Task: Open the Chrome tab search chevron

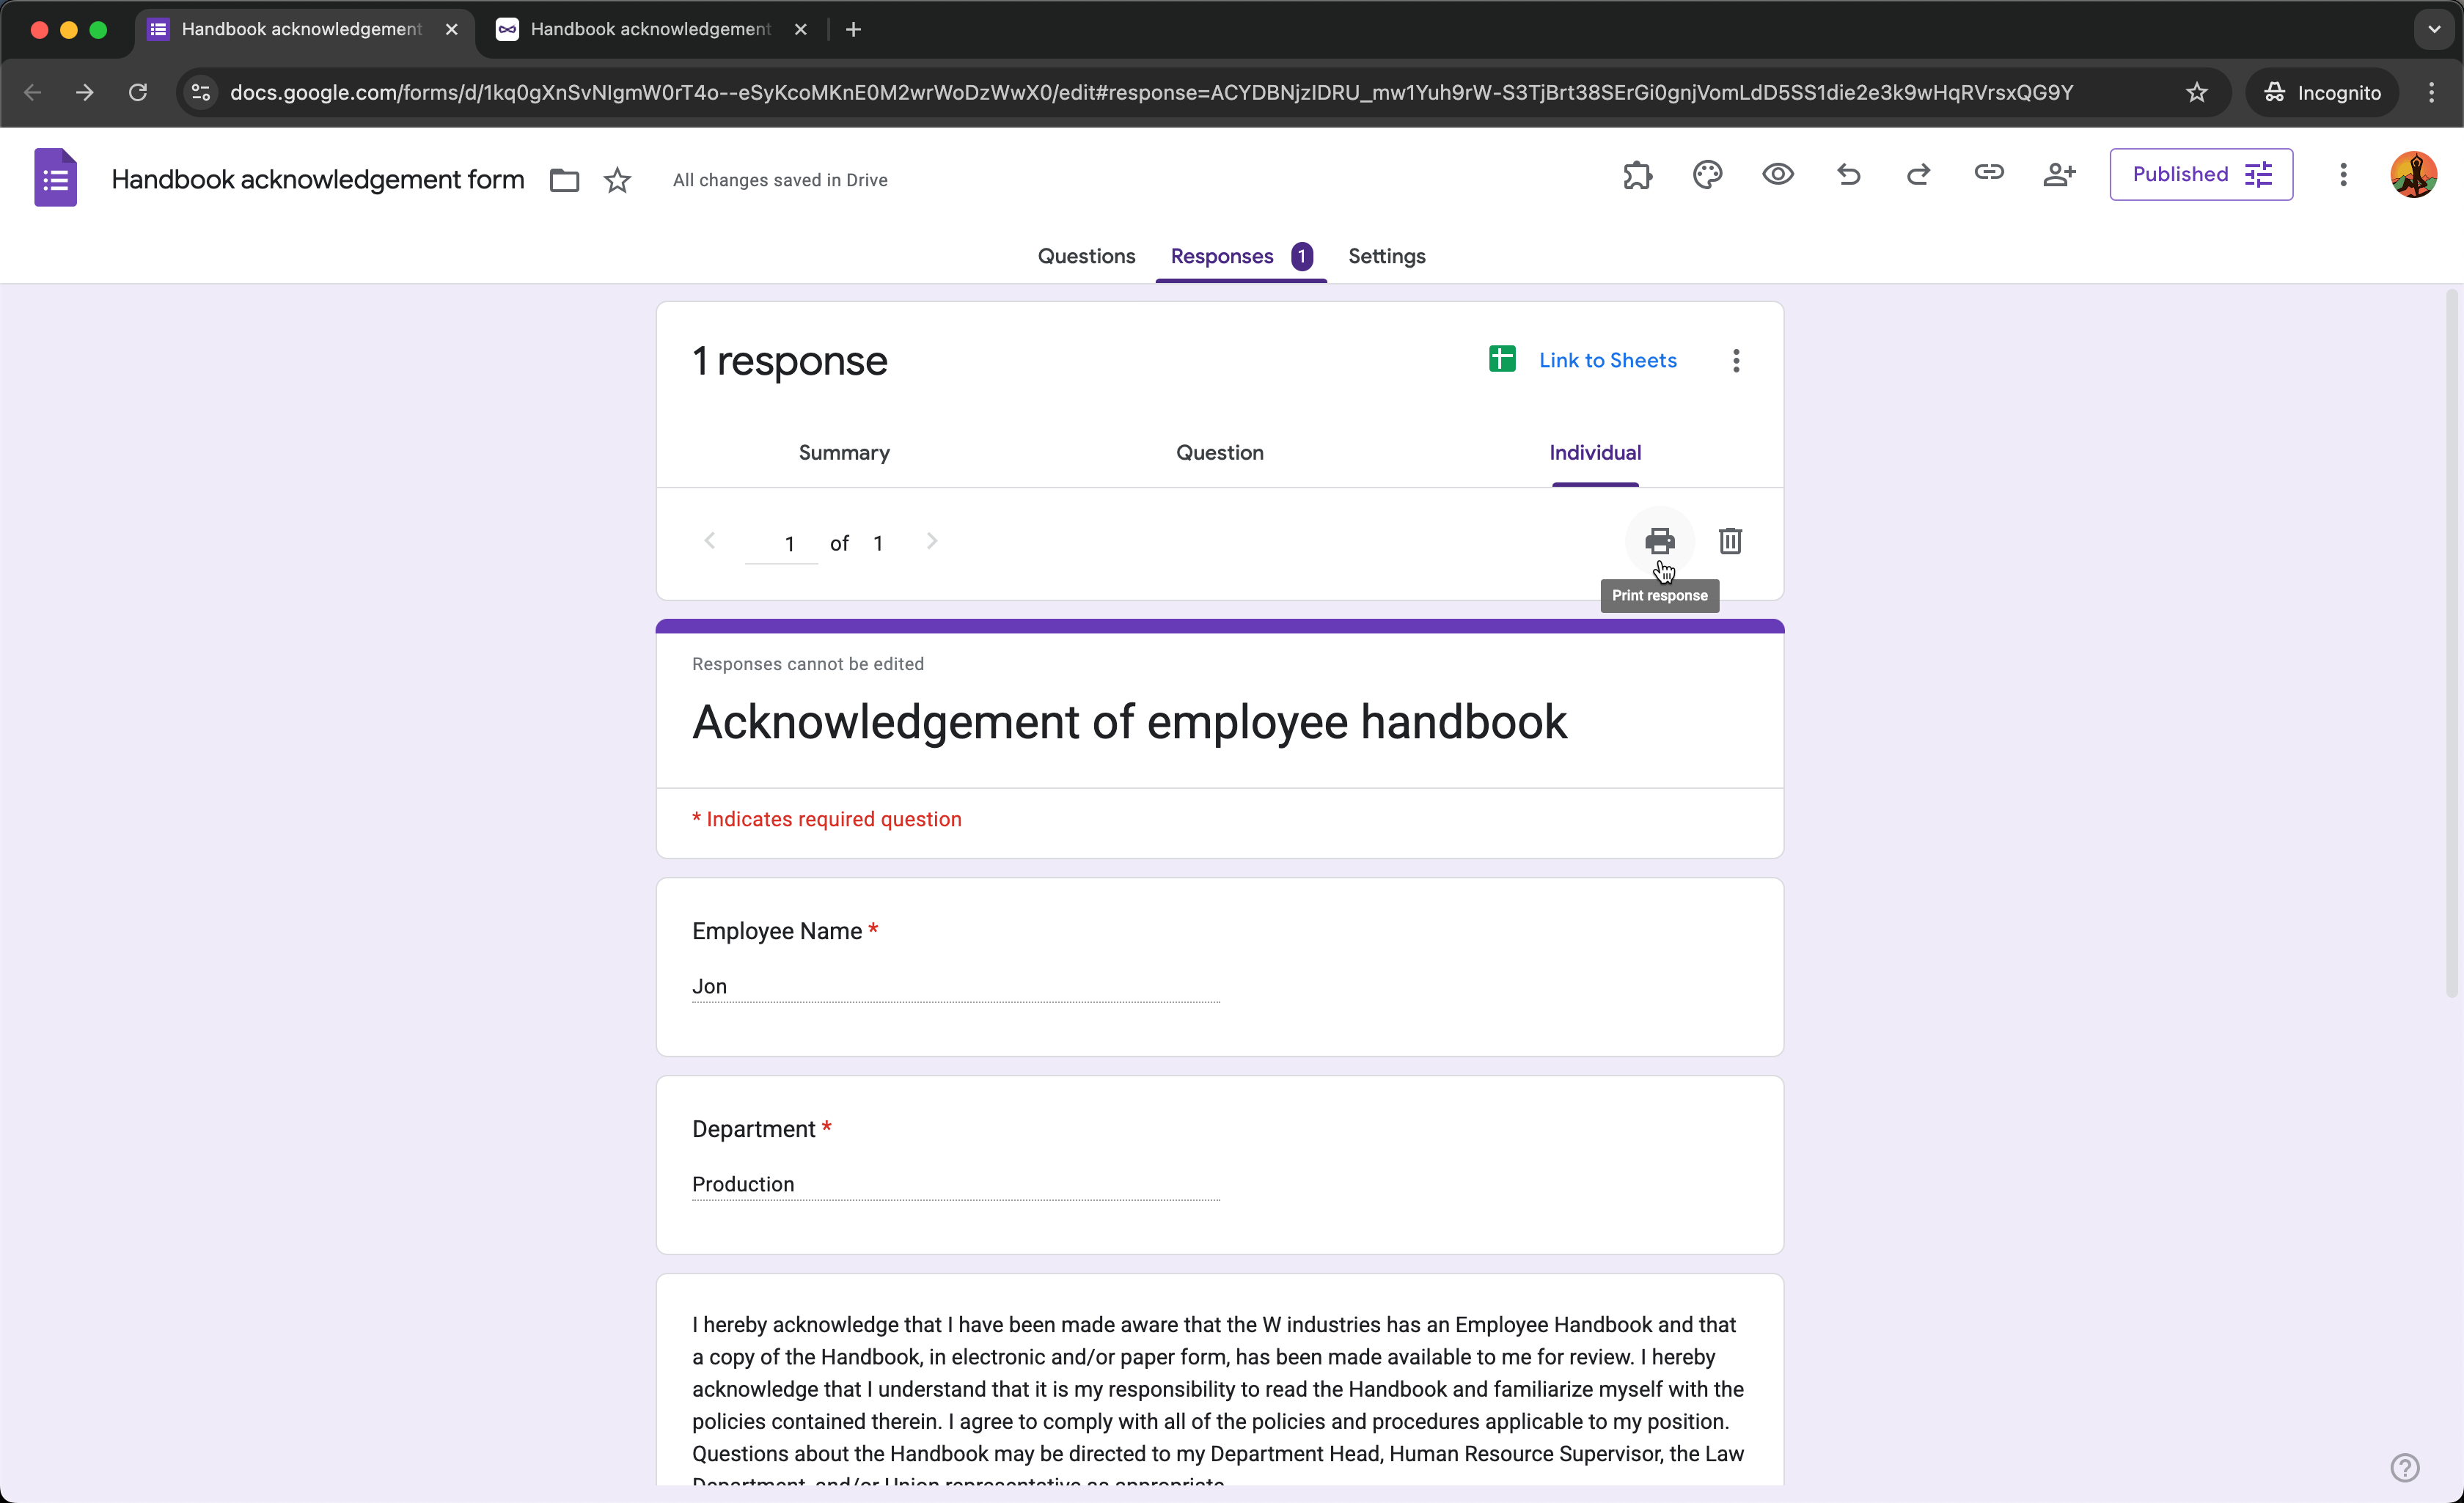Action: click(x=2434, y=29)
